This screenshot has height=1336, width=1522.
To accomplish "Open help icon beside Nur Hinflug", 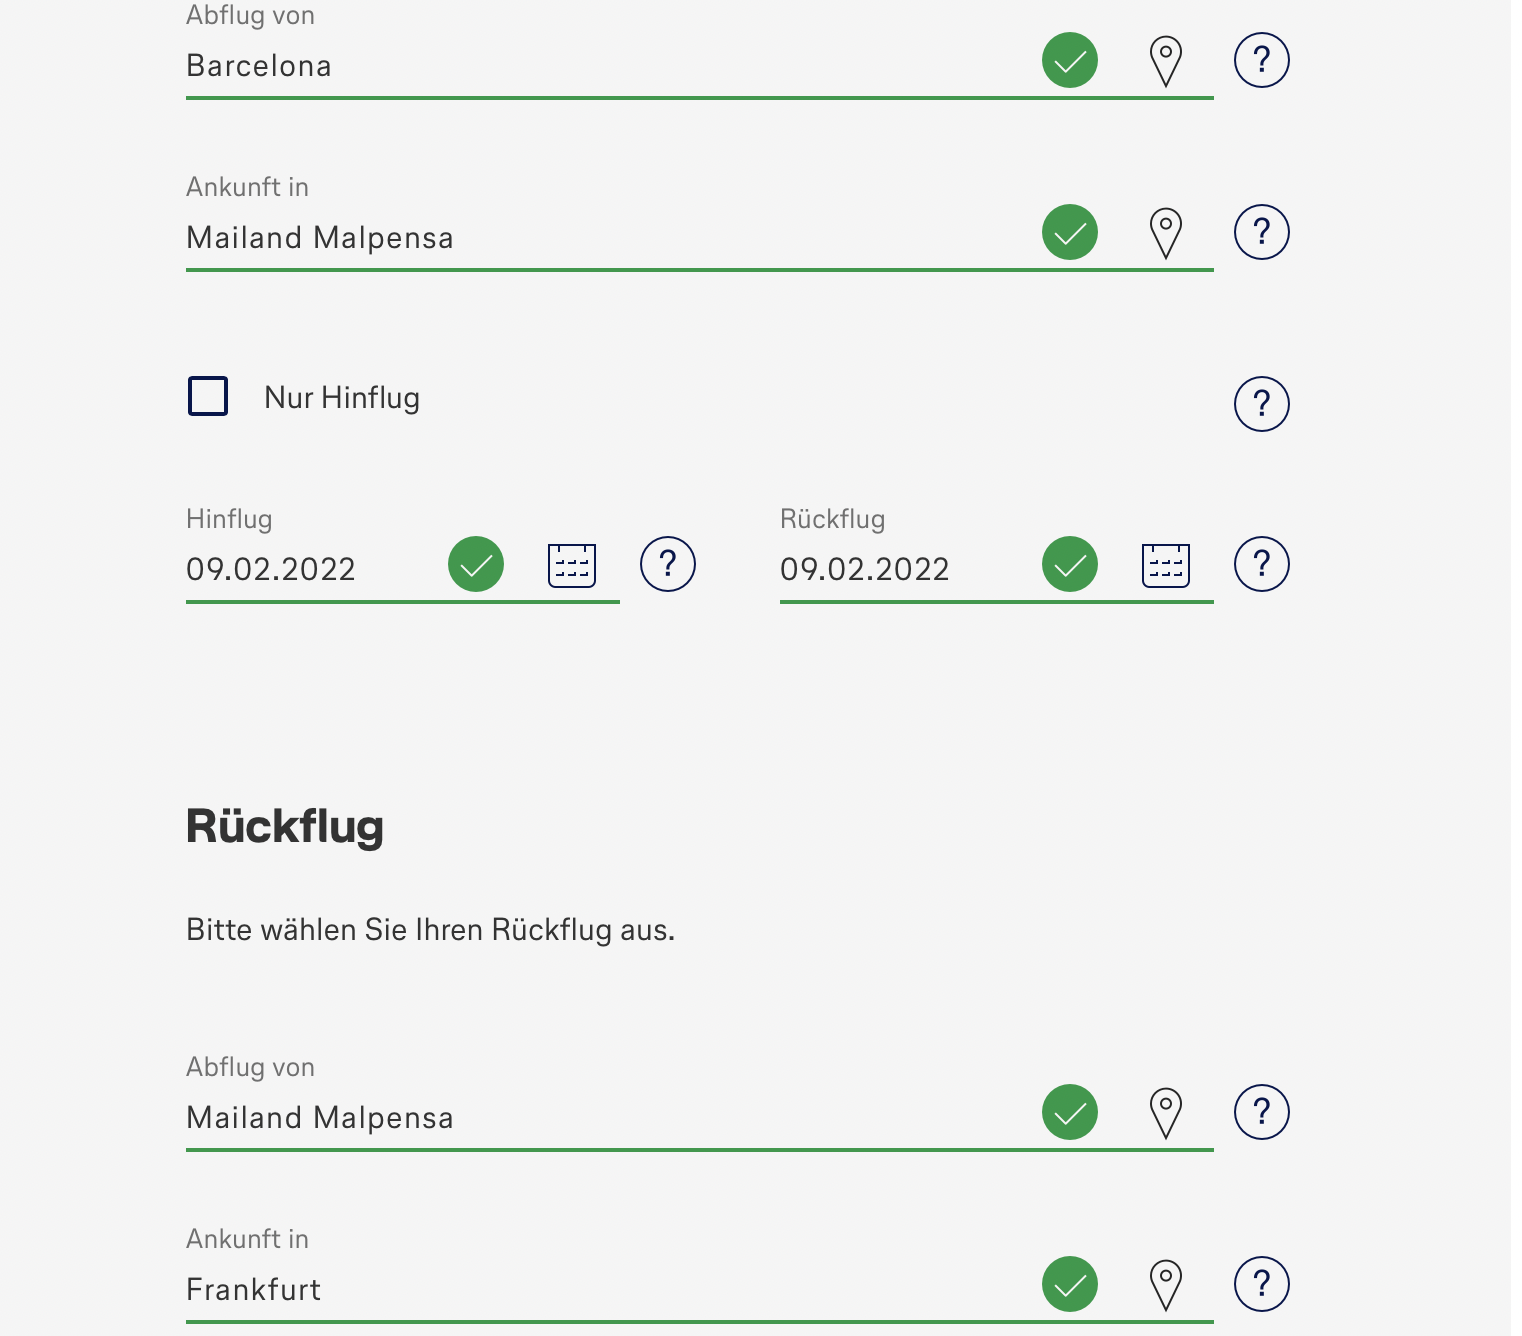I will point(1261,404).
